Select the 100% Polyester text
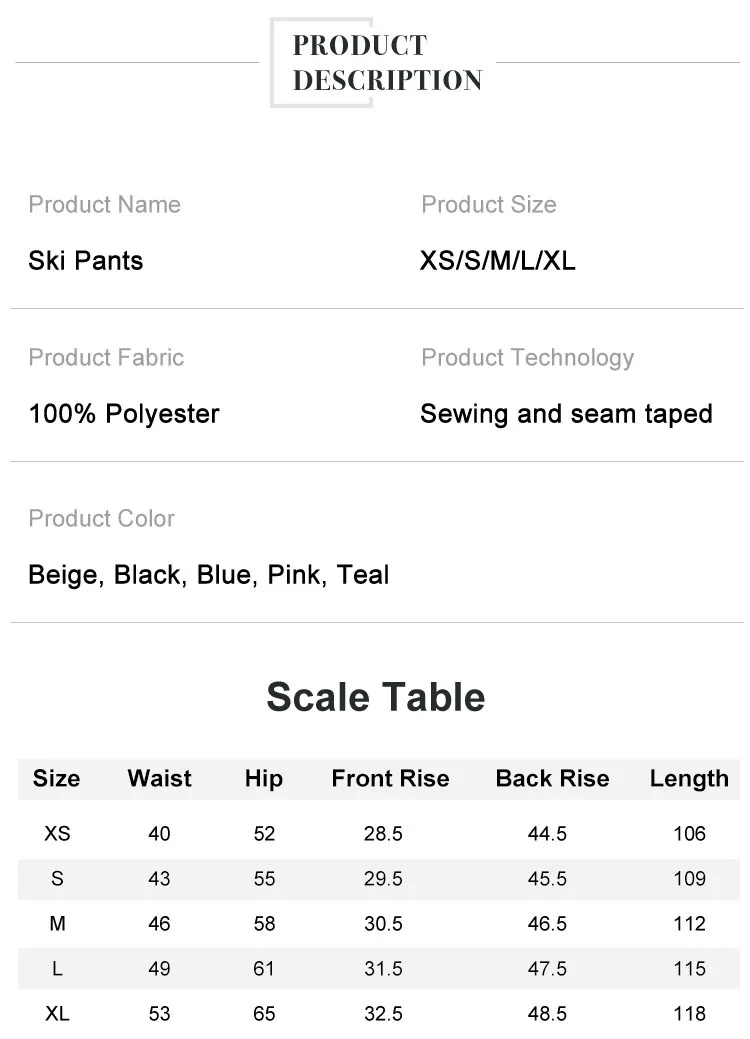Viewport: 750px width, 1039px height. 123,414
